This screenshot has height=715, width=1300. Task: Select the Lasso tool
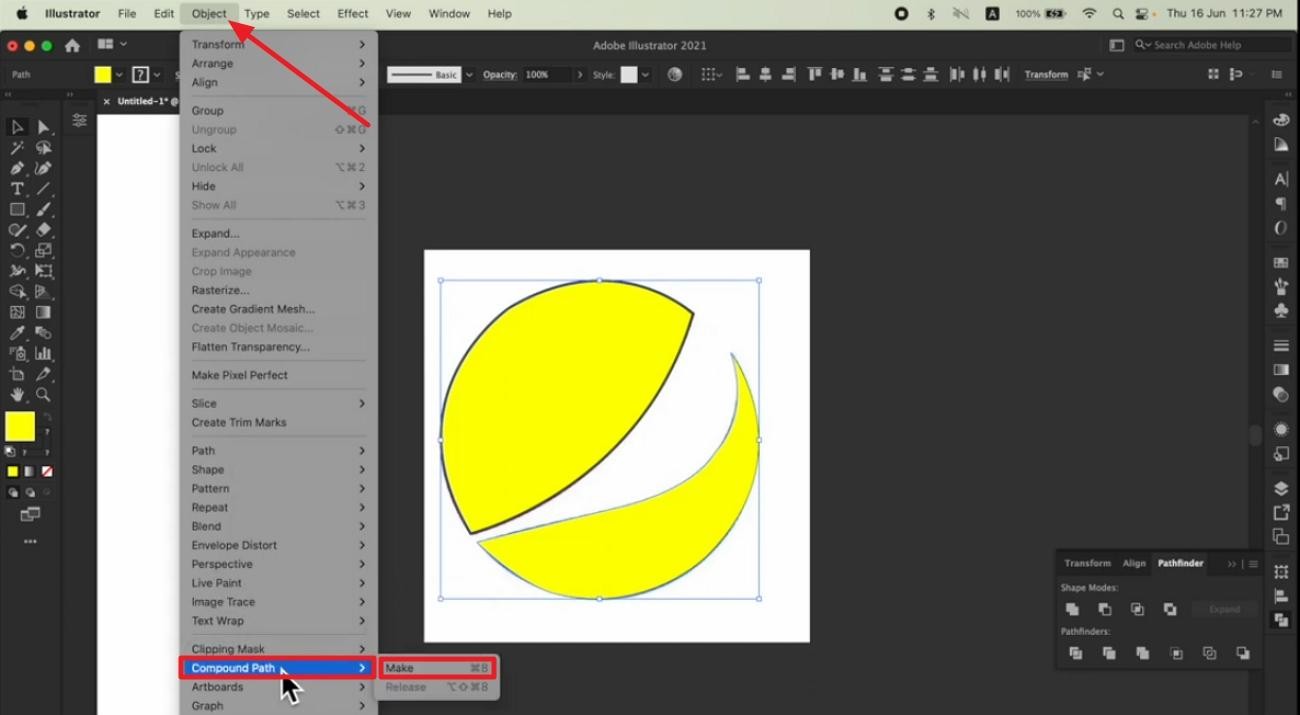[44, 148]
